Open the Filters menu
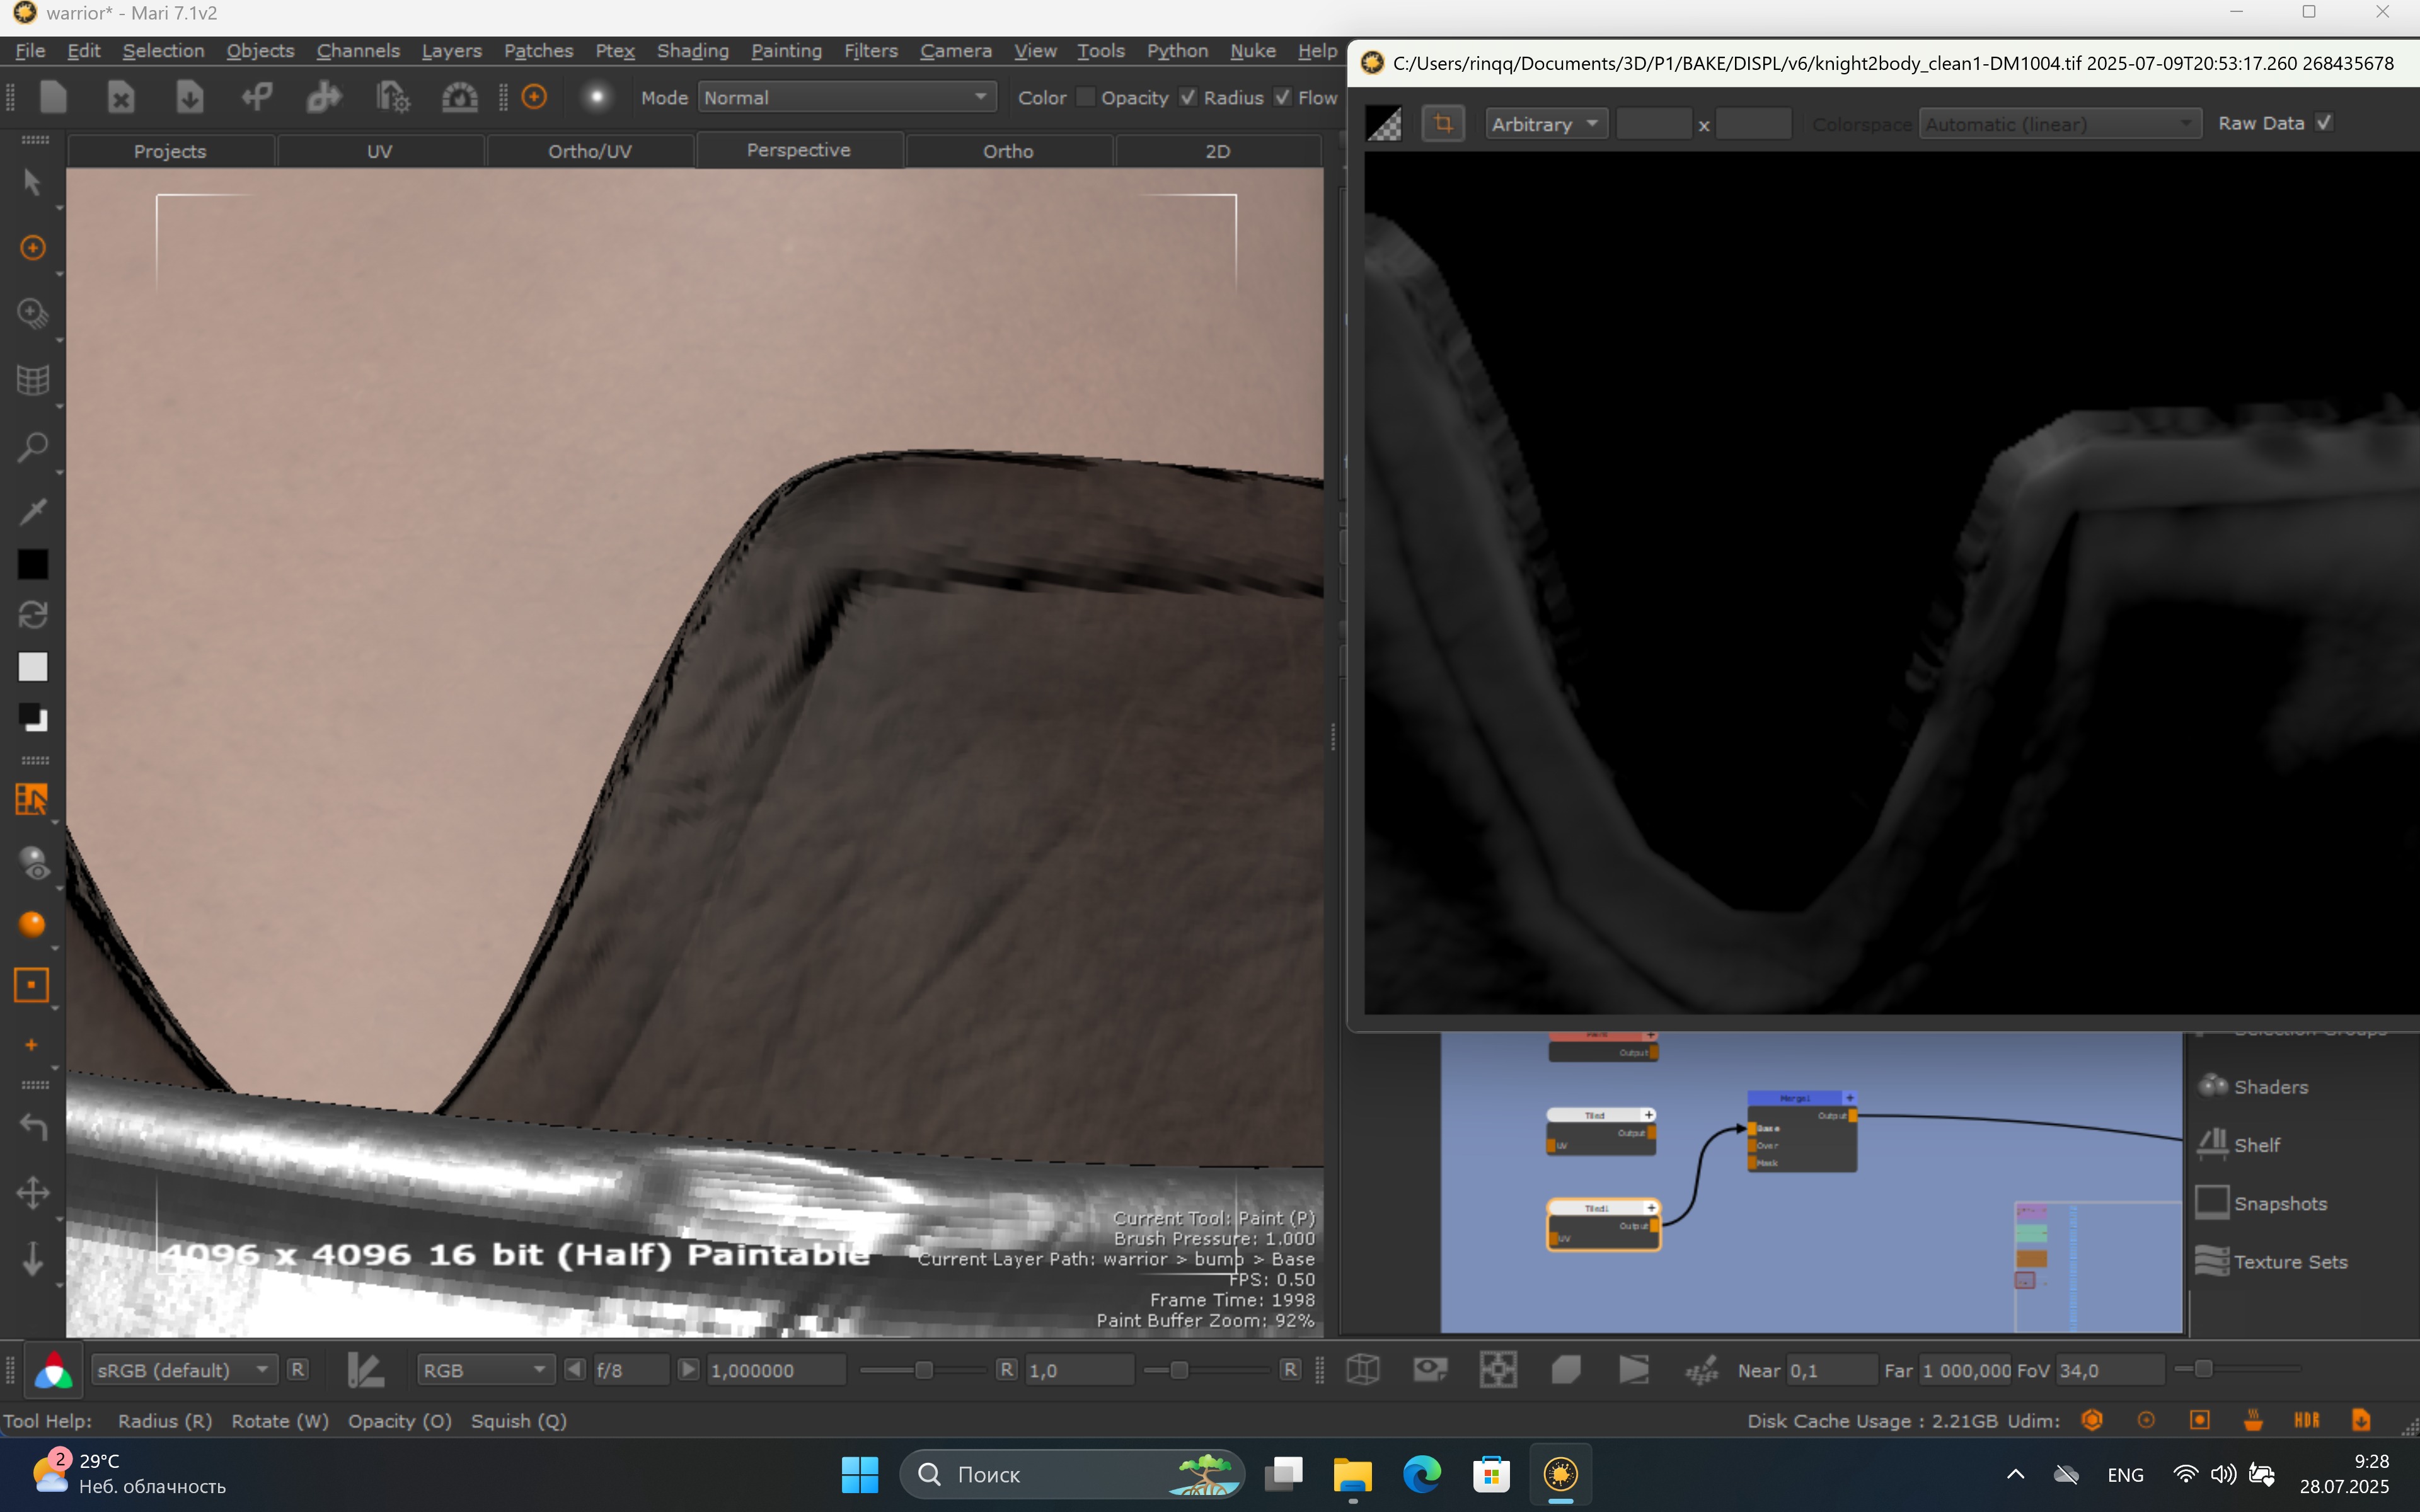This screenshot has width=2420, height=1512. tap(870, 50)
